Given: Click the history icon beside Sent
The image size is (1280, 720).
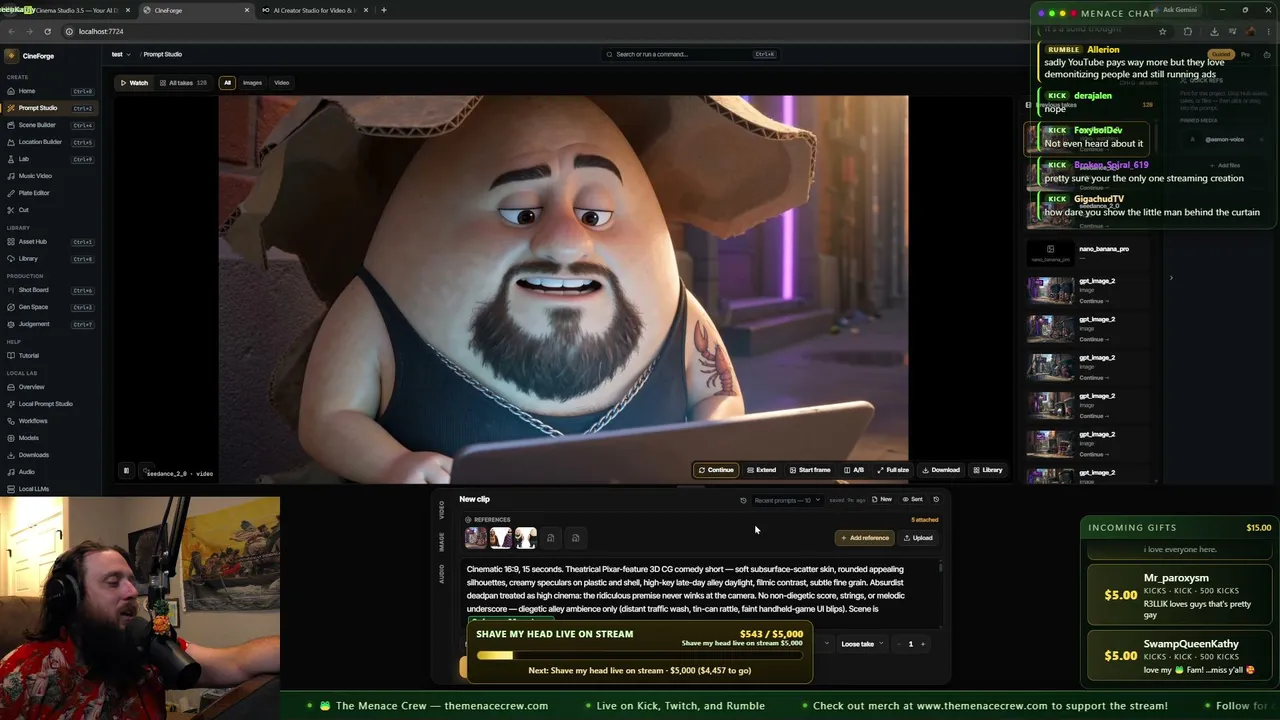Looking at the screenshot, I should (x=936, y=499).
